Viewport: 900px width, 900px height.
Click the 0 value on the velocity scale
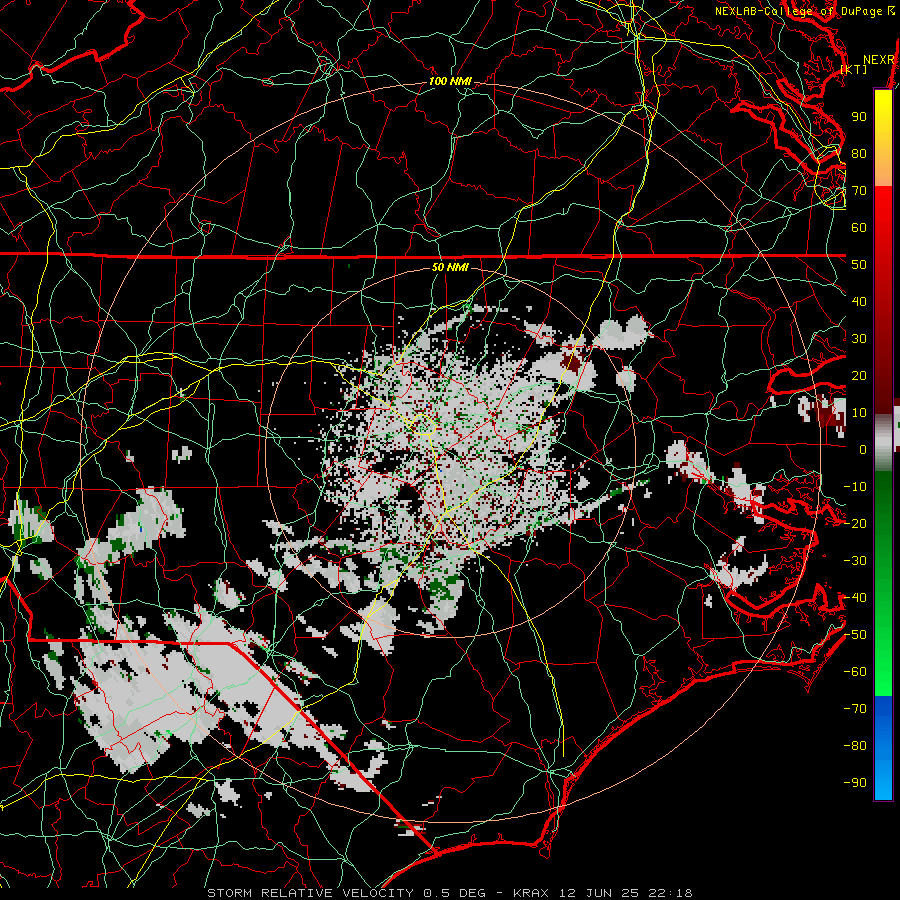click(x=863, y=449)
